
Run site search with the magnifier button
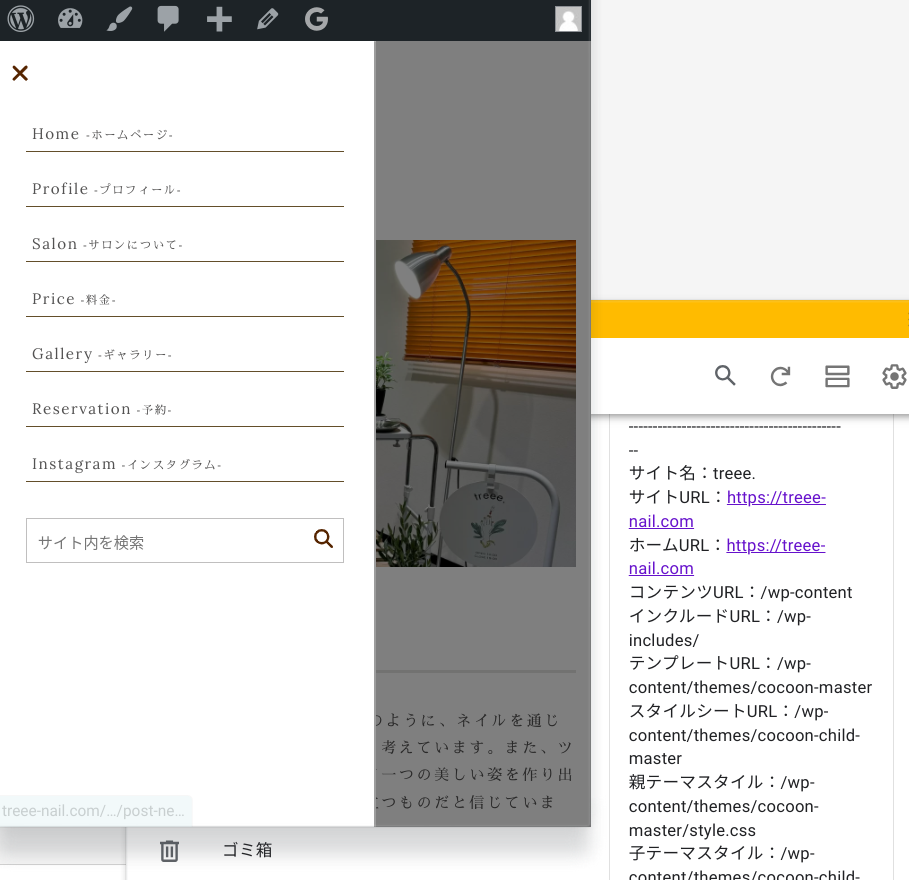323,539
